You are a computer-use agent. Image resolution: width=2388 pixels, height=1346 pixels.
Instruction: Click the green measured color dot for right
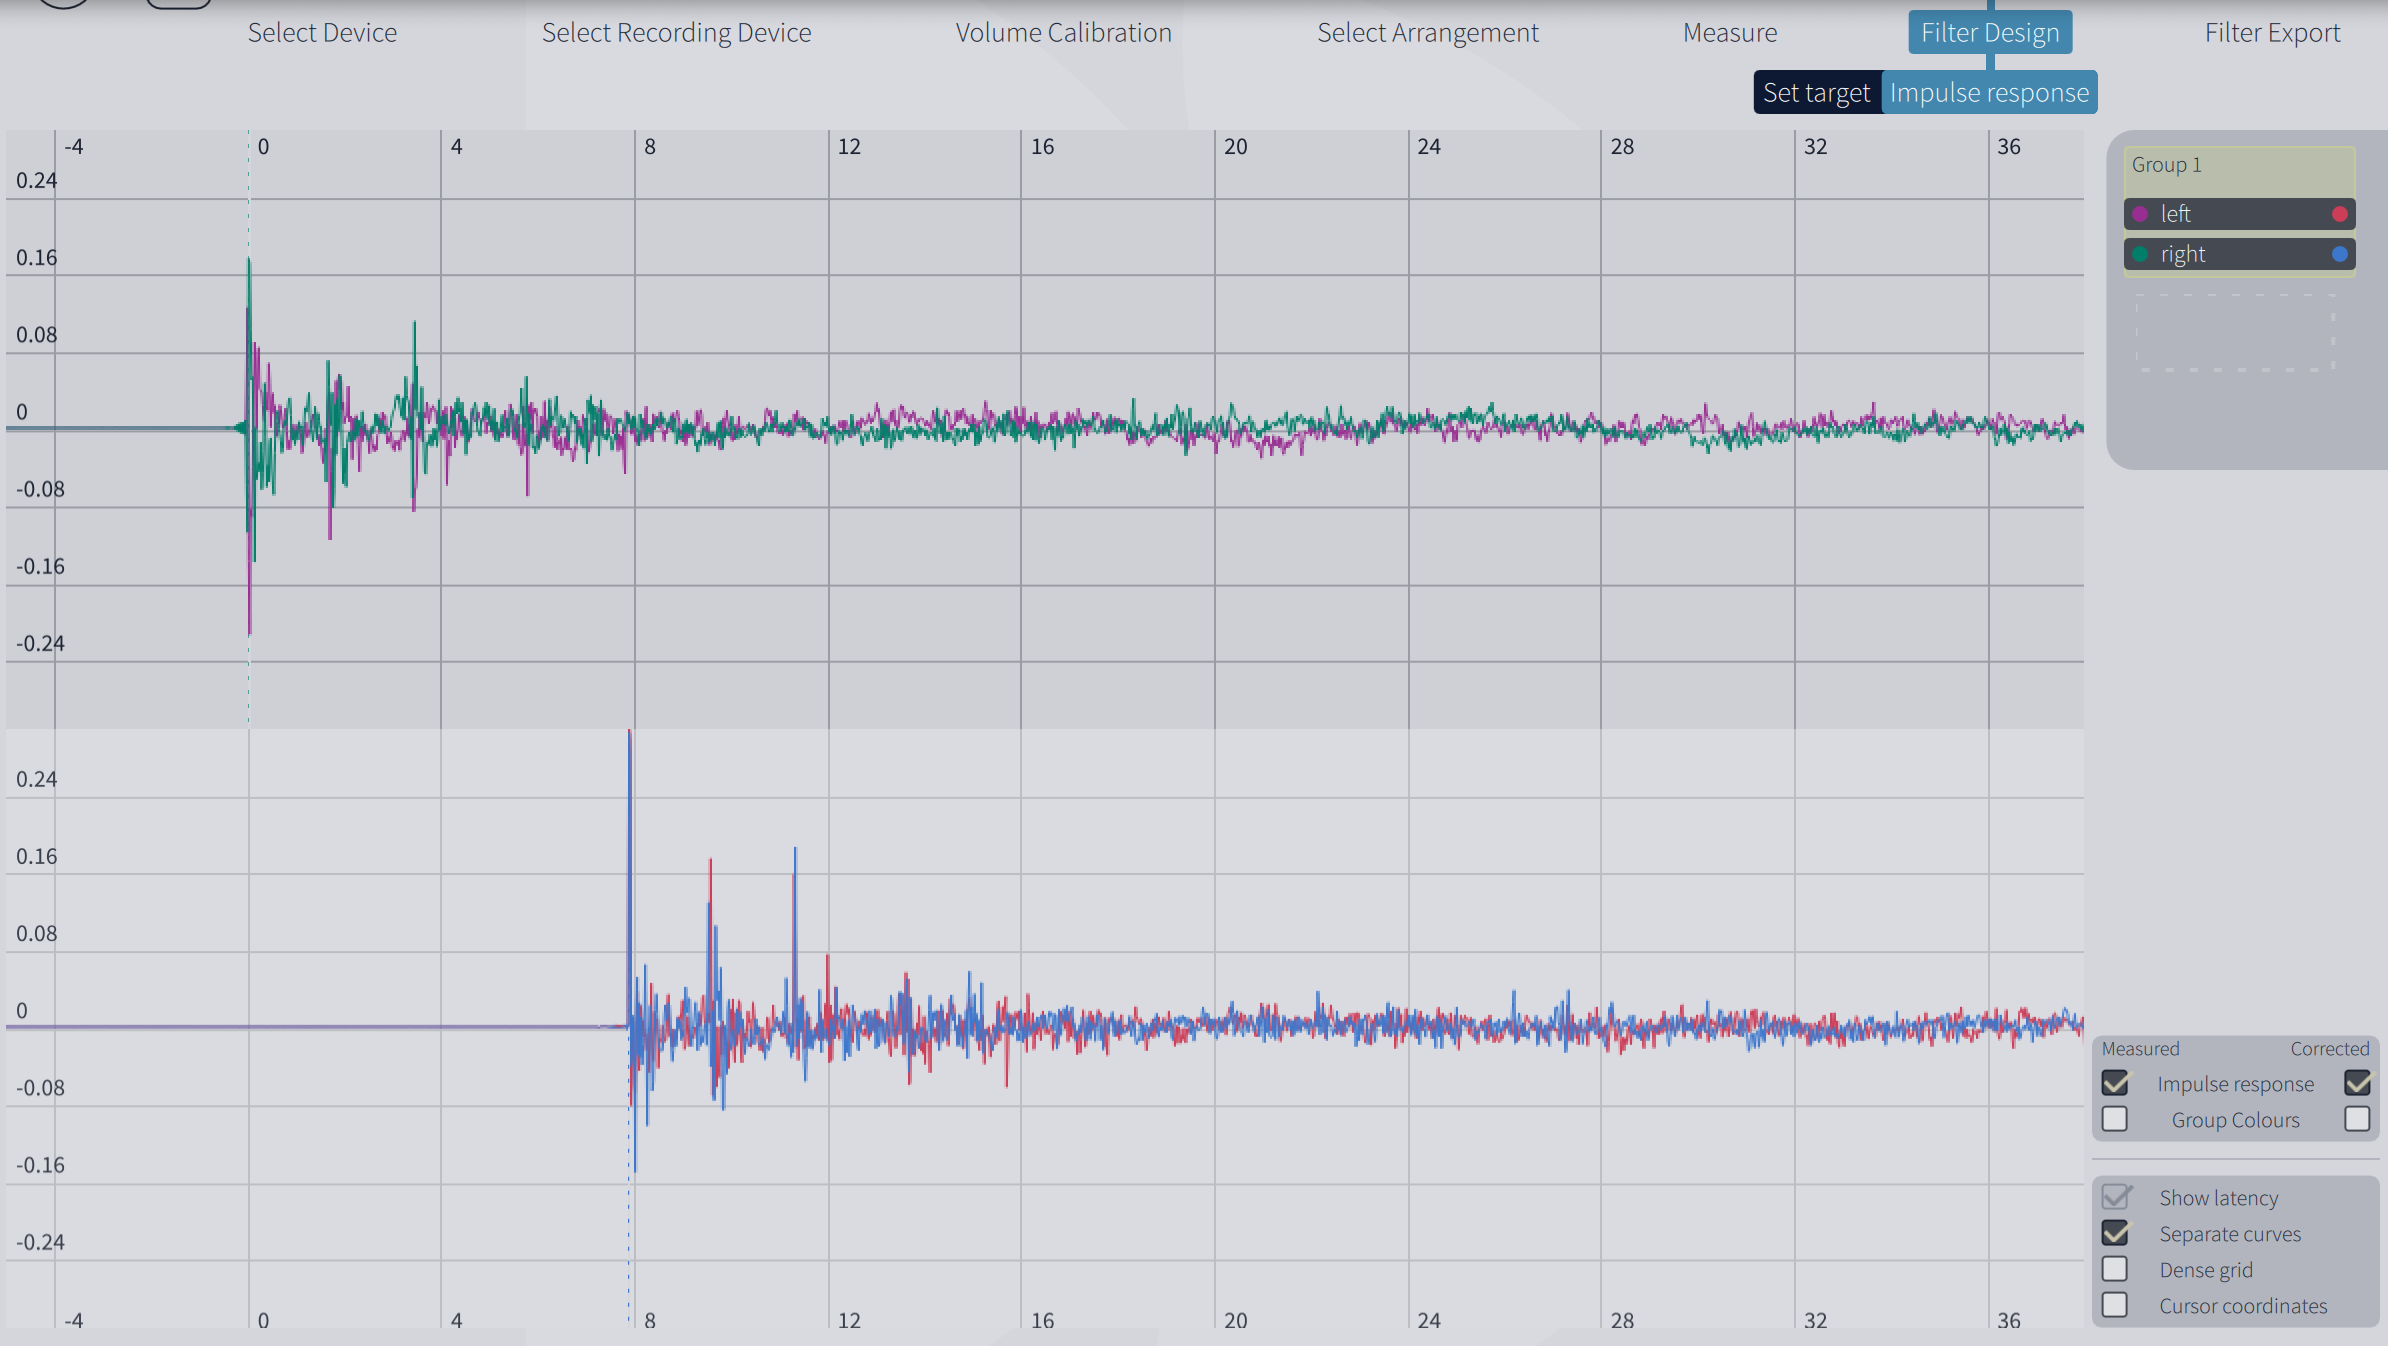tap(2140, 254)
